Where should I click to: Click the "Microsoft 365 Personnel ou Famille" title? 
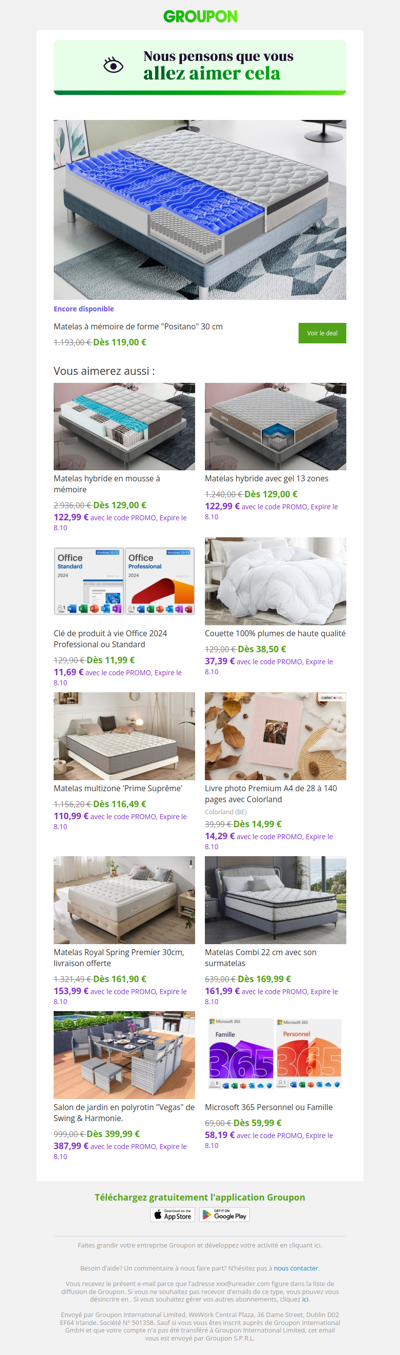269,1107
